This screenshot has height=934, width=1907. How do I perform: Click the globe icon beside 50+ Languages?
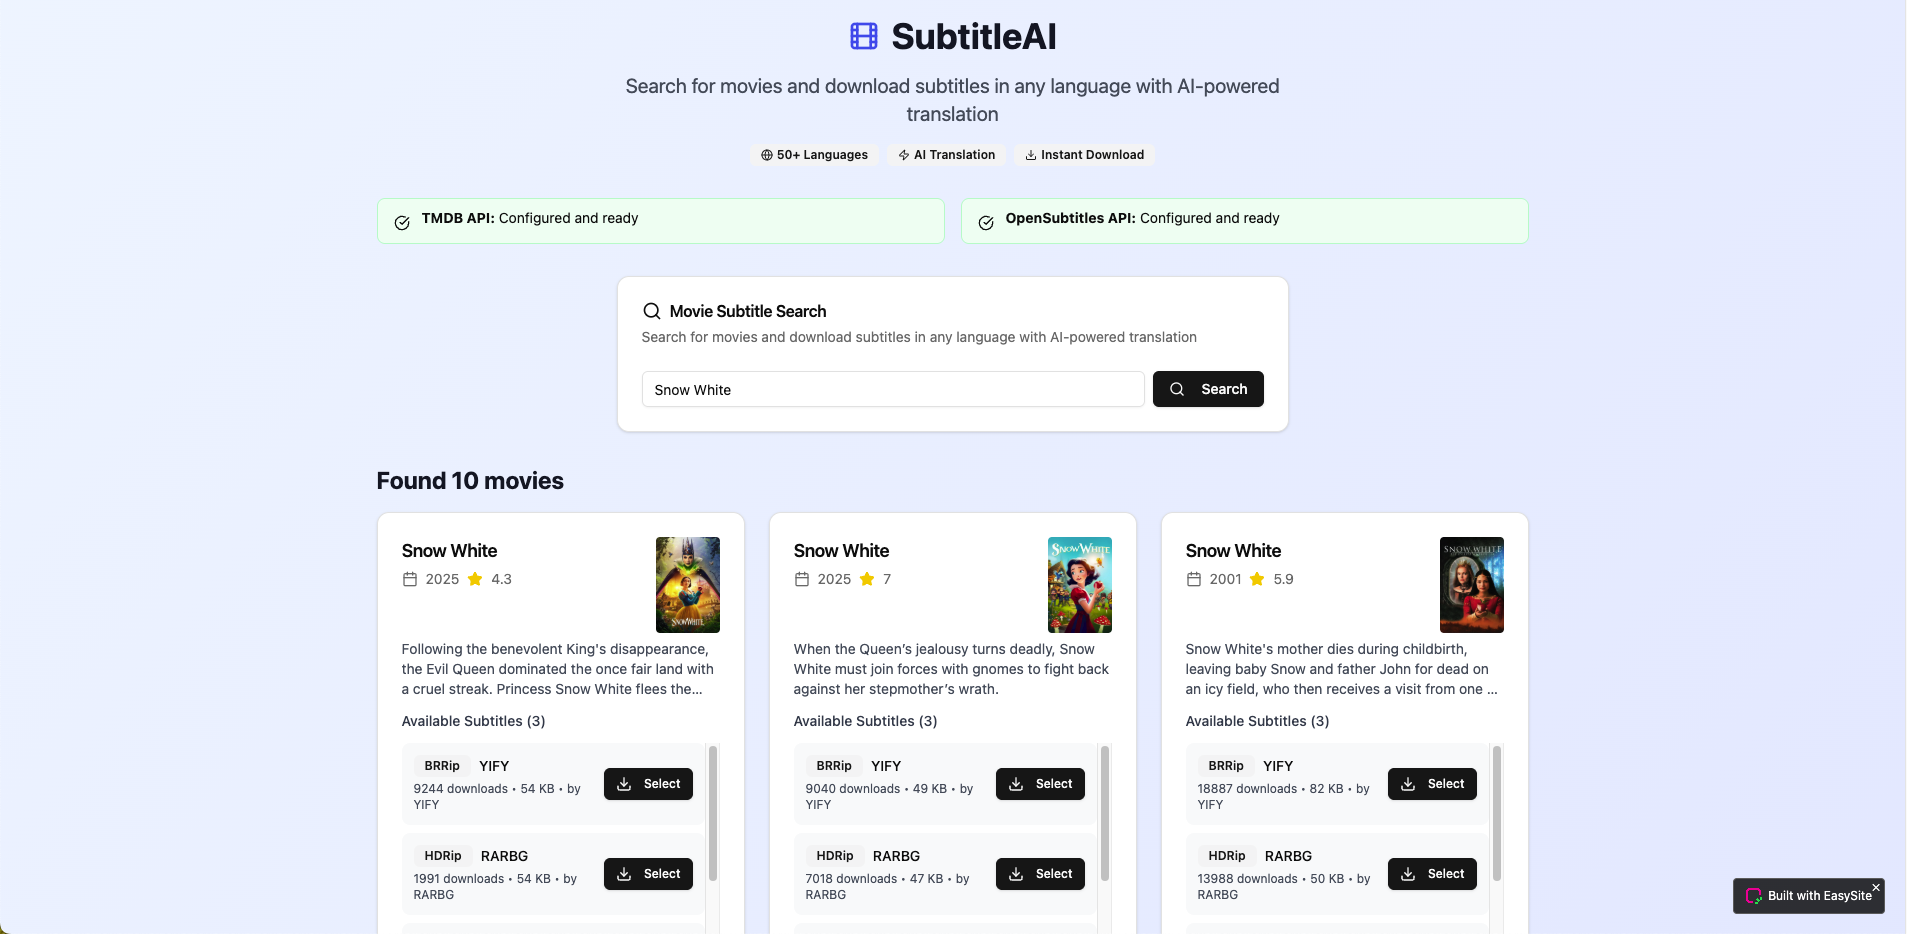[x=767, y=155]
